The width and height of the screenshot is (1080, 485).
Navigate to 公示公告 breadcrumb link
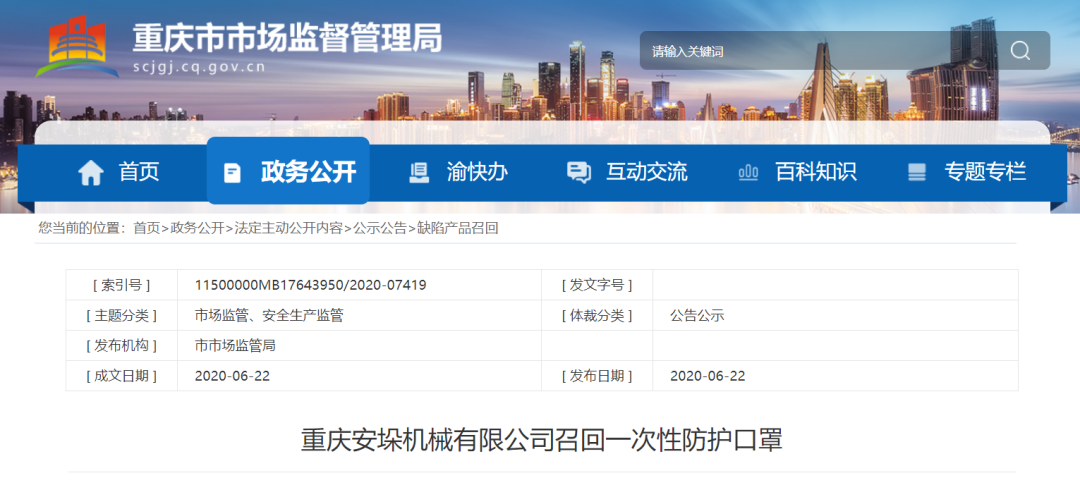pos(379,228)
